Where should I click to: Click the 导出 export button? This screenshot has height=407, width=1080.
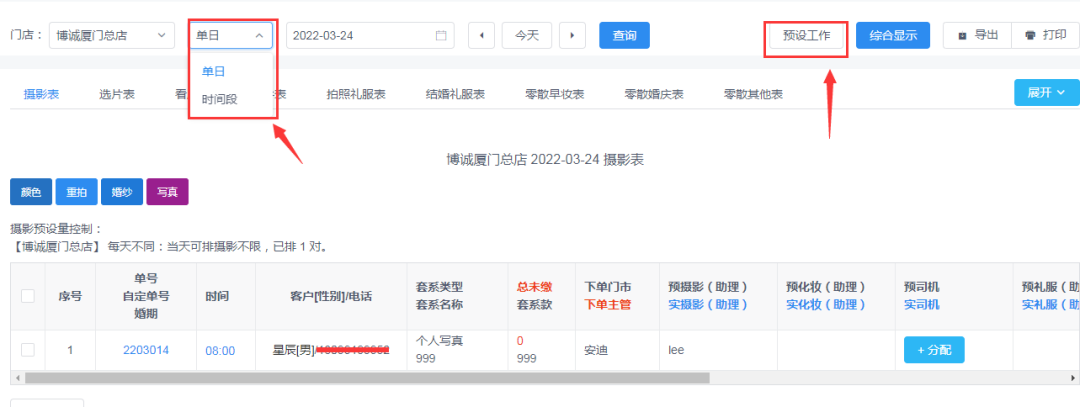977,36
